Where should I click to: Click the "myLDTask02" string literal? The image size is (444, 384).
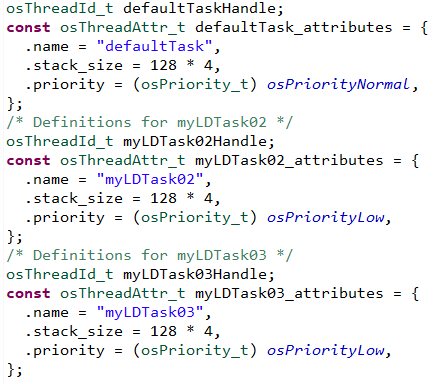[150, 179]
